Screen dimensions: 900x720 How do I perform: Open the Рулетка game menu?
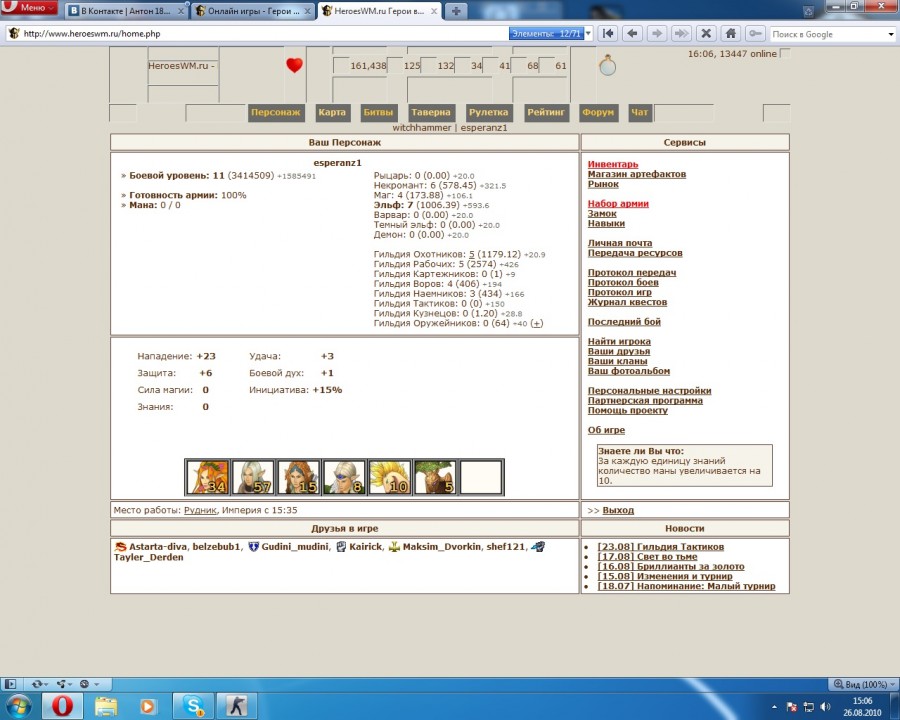pyautogui.click(x=488, y=113)
